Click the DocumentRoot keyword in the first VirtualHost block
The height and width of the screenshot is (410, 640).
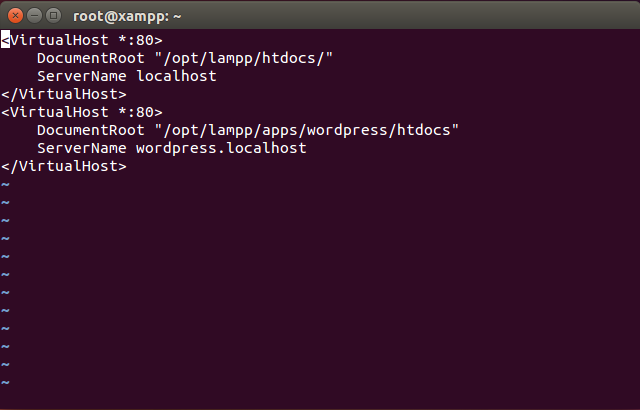(82, 58)
